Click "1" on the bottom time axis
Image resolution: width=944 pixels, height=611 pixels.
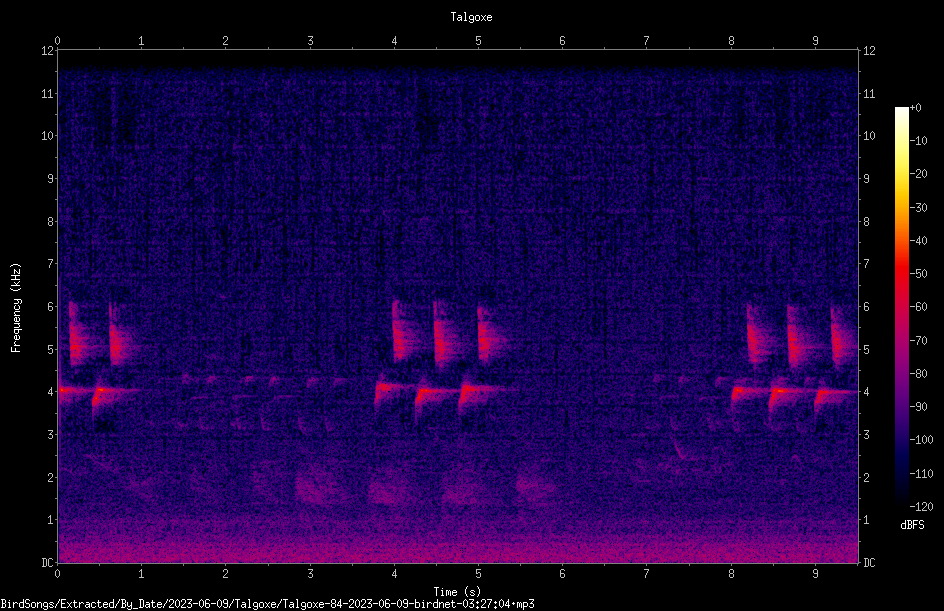141,574
